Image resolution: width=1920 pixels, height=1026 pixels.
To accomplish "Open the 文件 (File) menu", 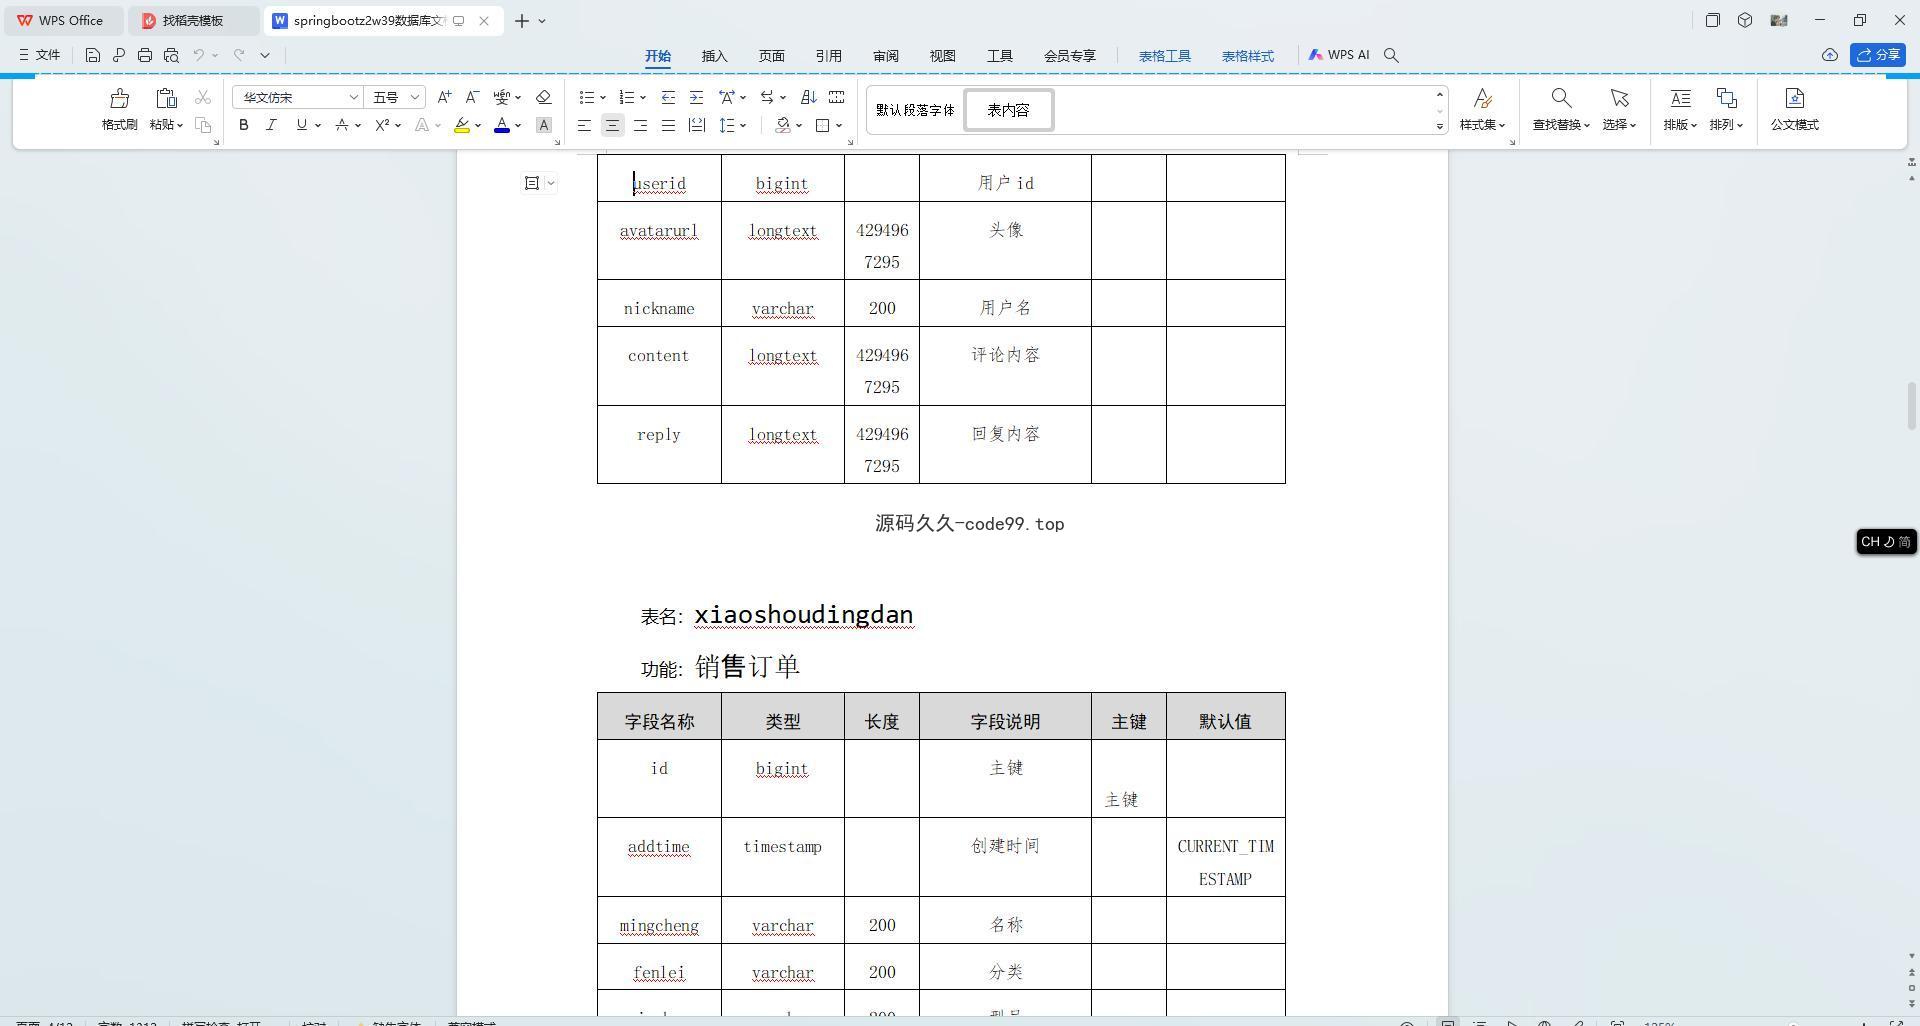I will tap(40, 55).
